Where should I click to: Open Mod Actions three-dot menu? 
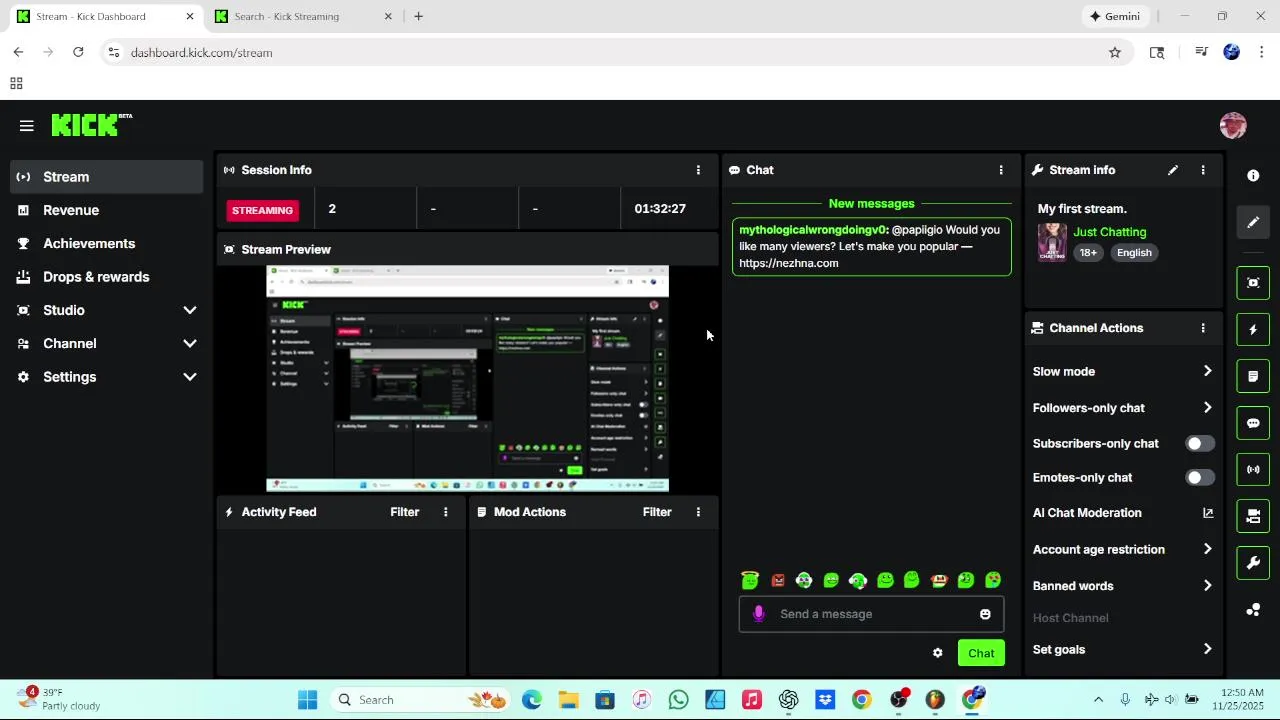[x=698, y=512]
